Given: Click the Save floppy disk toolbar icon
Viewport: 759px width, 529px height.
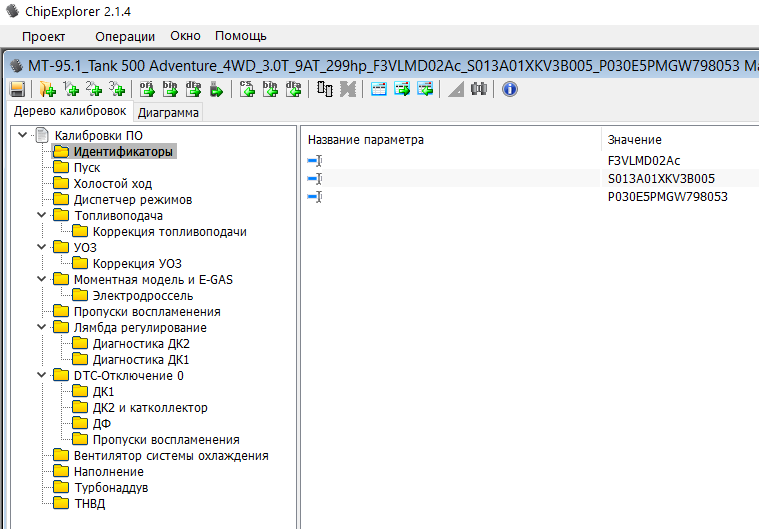Looking at the screenshot, I should 17,89.
